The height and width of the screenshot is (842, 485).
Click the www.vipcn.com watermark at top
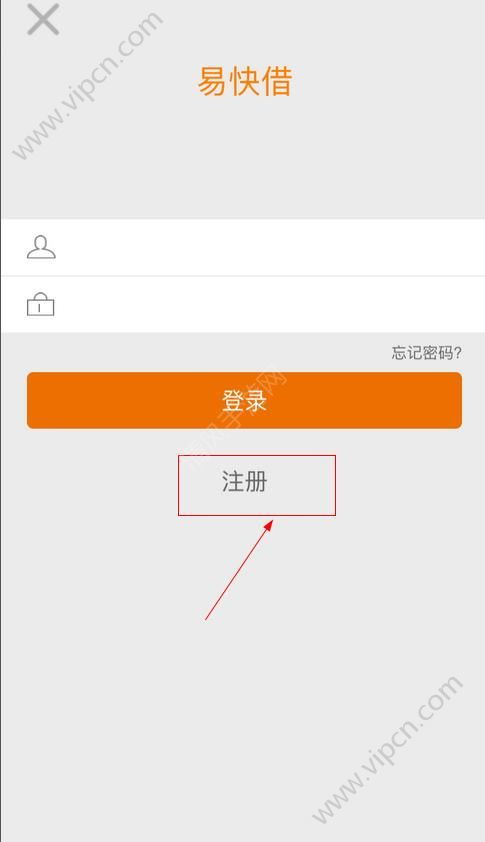point(88,85)
